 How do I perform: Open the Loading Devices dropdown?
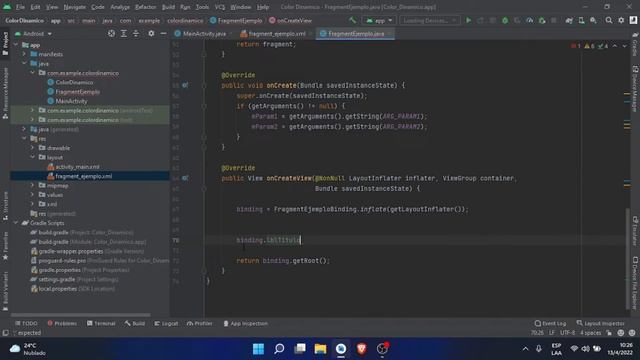click(x=429, y=20)
